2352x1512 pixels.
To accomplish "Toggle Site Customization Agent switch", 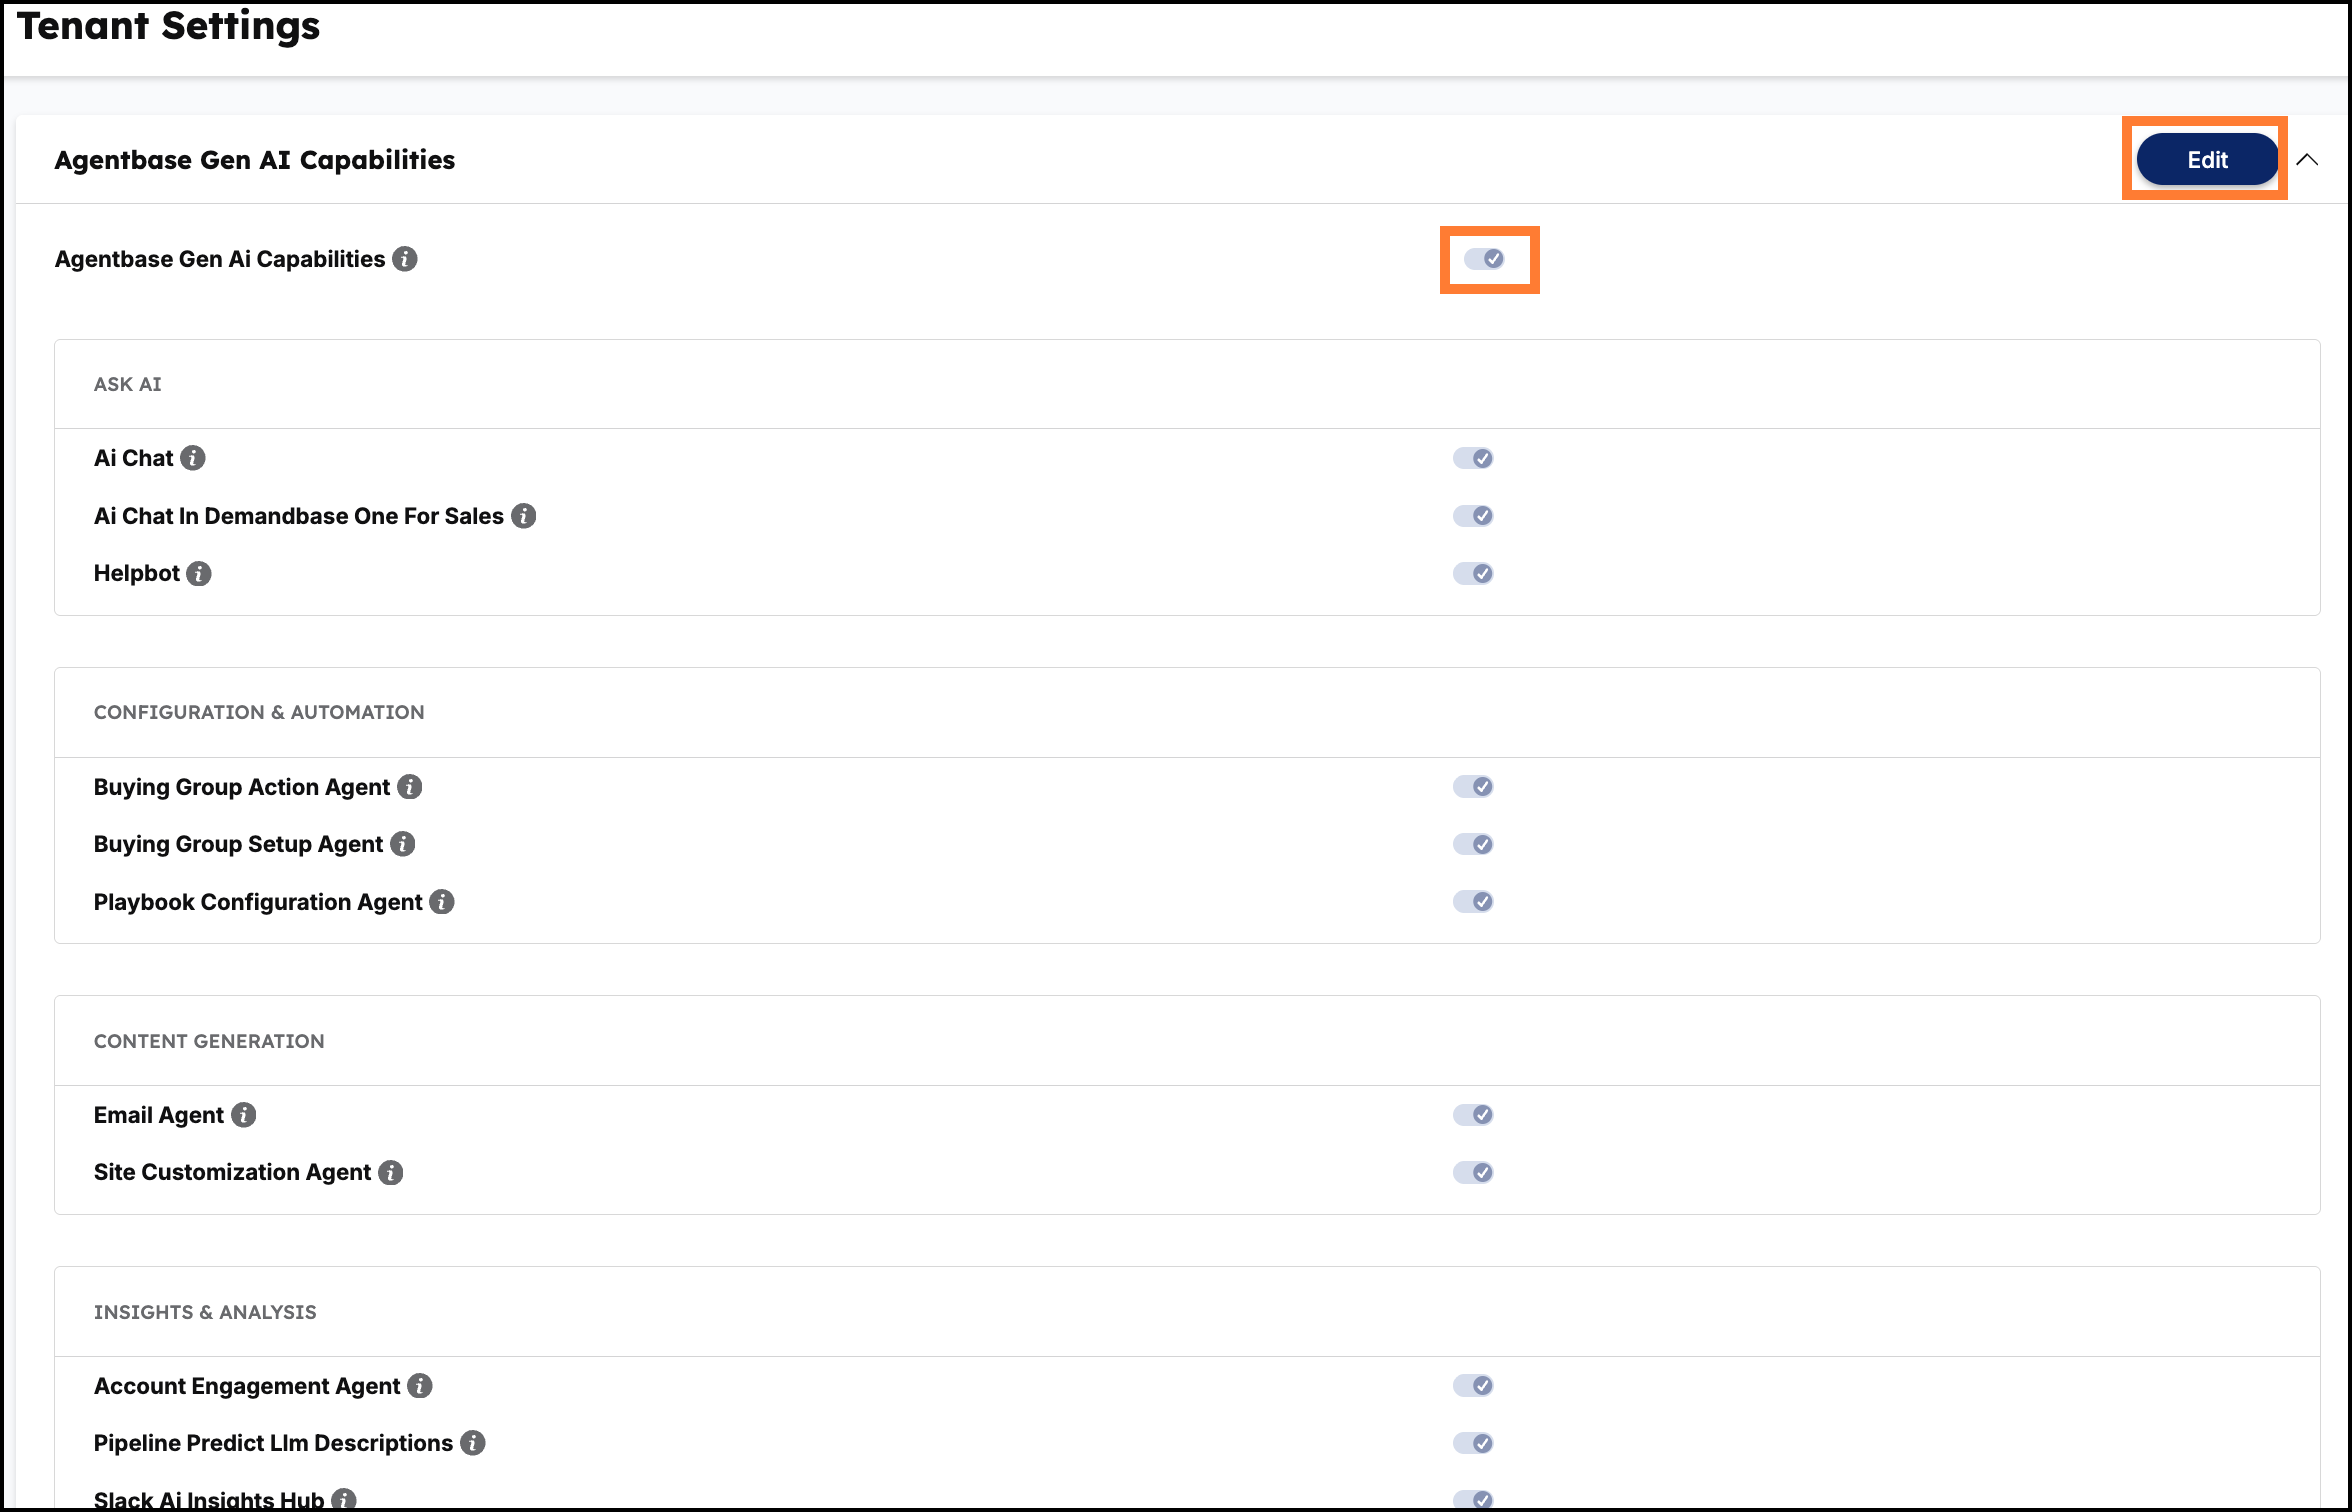I will coord(1473,1172).
